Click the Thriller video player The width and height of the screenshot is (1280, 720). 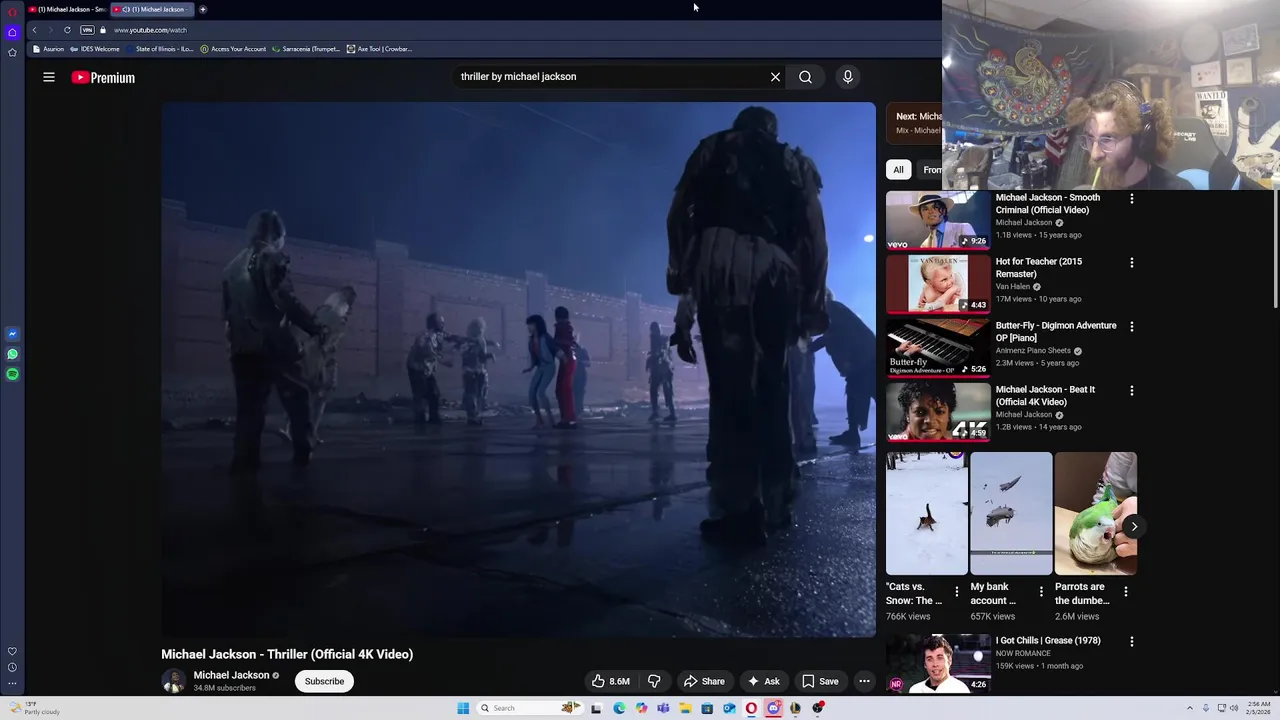click(x=518, y=370)
